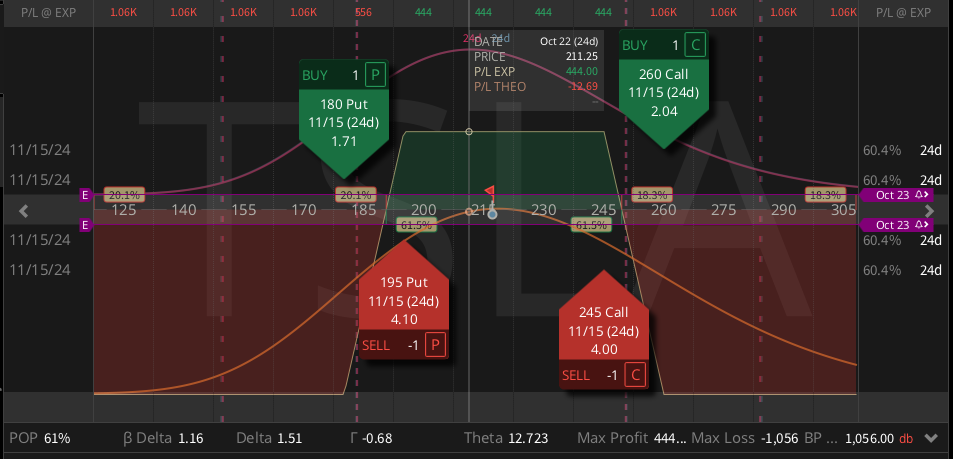Select the upper purple E expiration marker
The width and height of the screenshot is (953, 459).
(x=85, y=195)
